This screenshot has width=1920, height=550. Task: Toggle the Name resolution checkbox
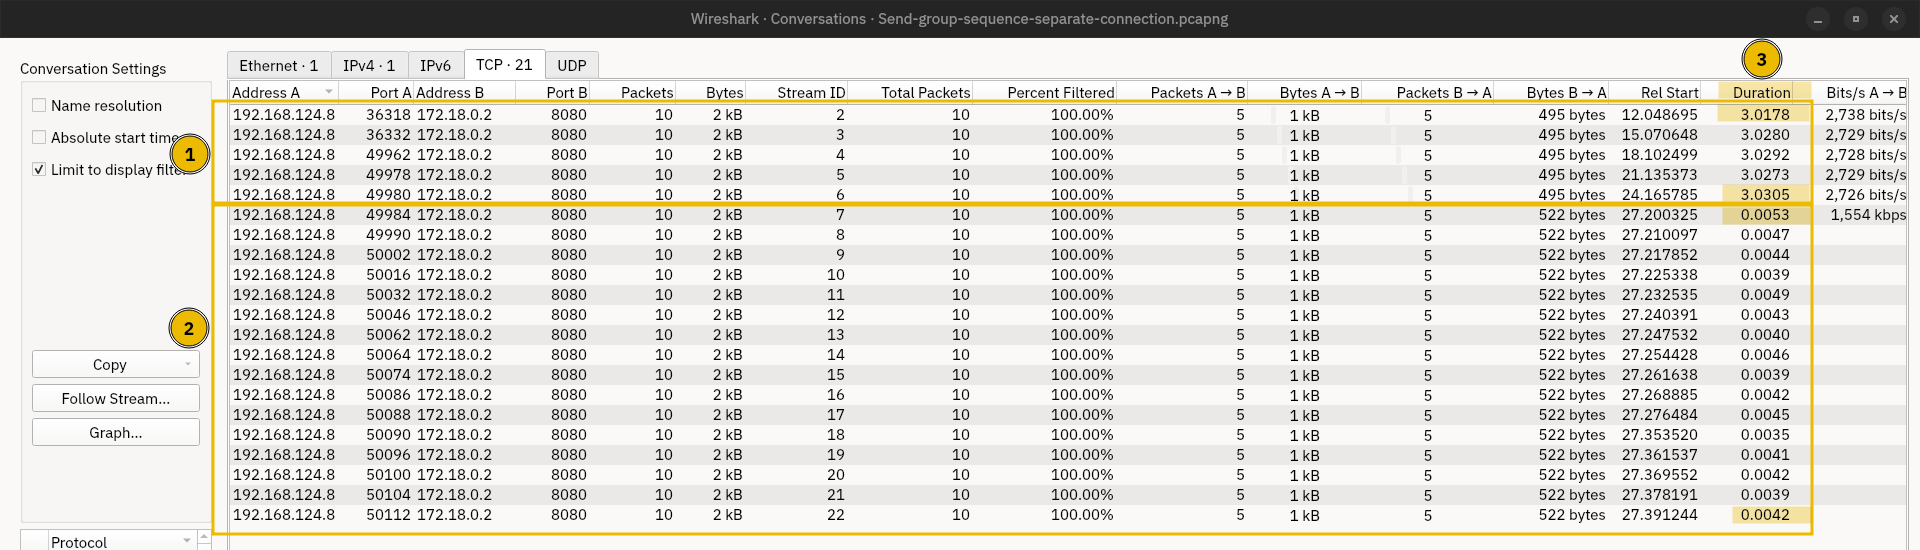[39, 105]
